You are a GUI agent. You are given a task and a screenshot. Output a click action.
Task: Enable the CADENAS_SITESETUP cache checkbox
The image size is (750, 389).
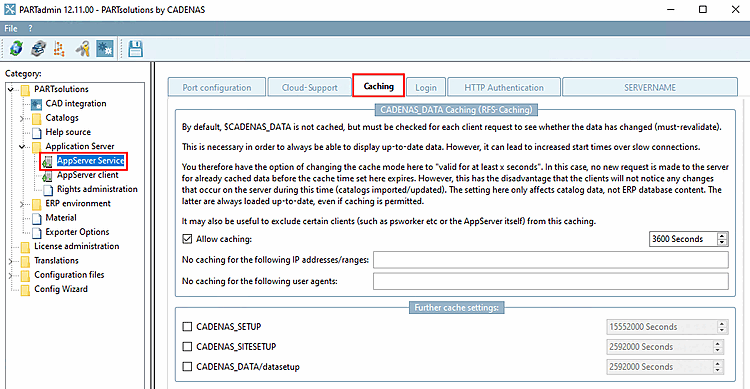[187, 346]
